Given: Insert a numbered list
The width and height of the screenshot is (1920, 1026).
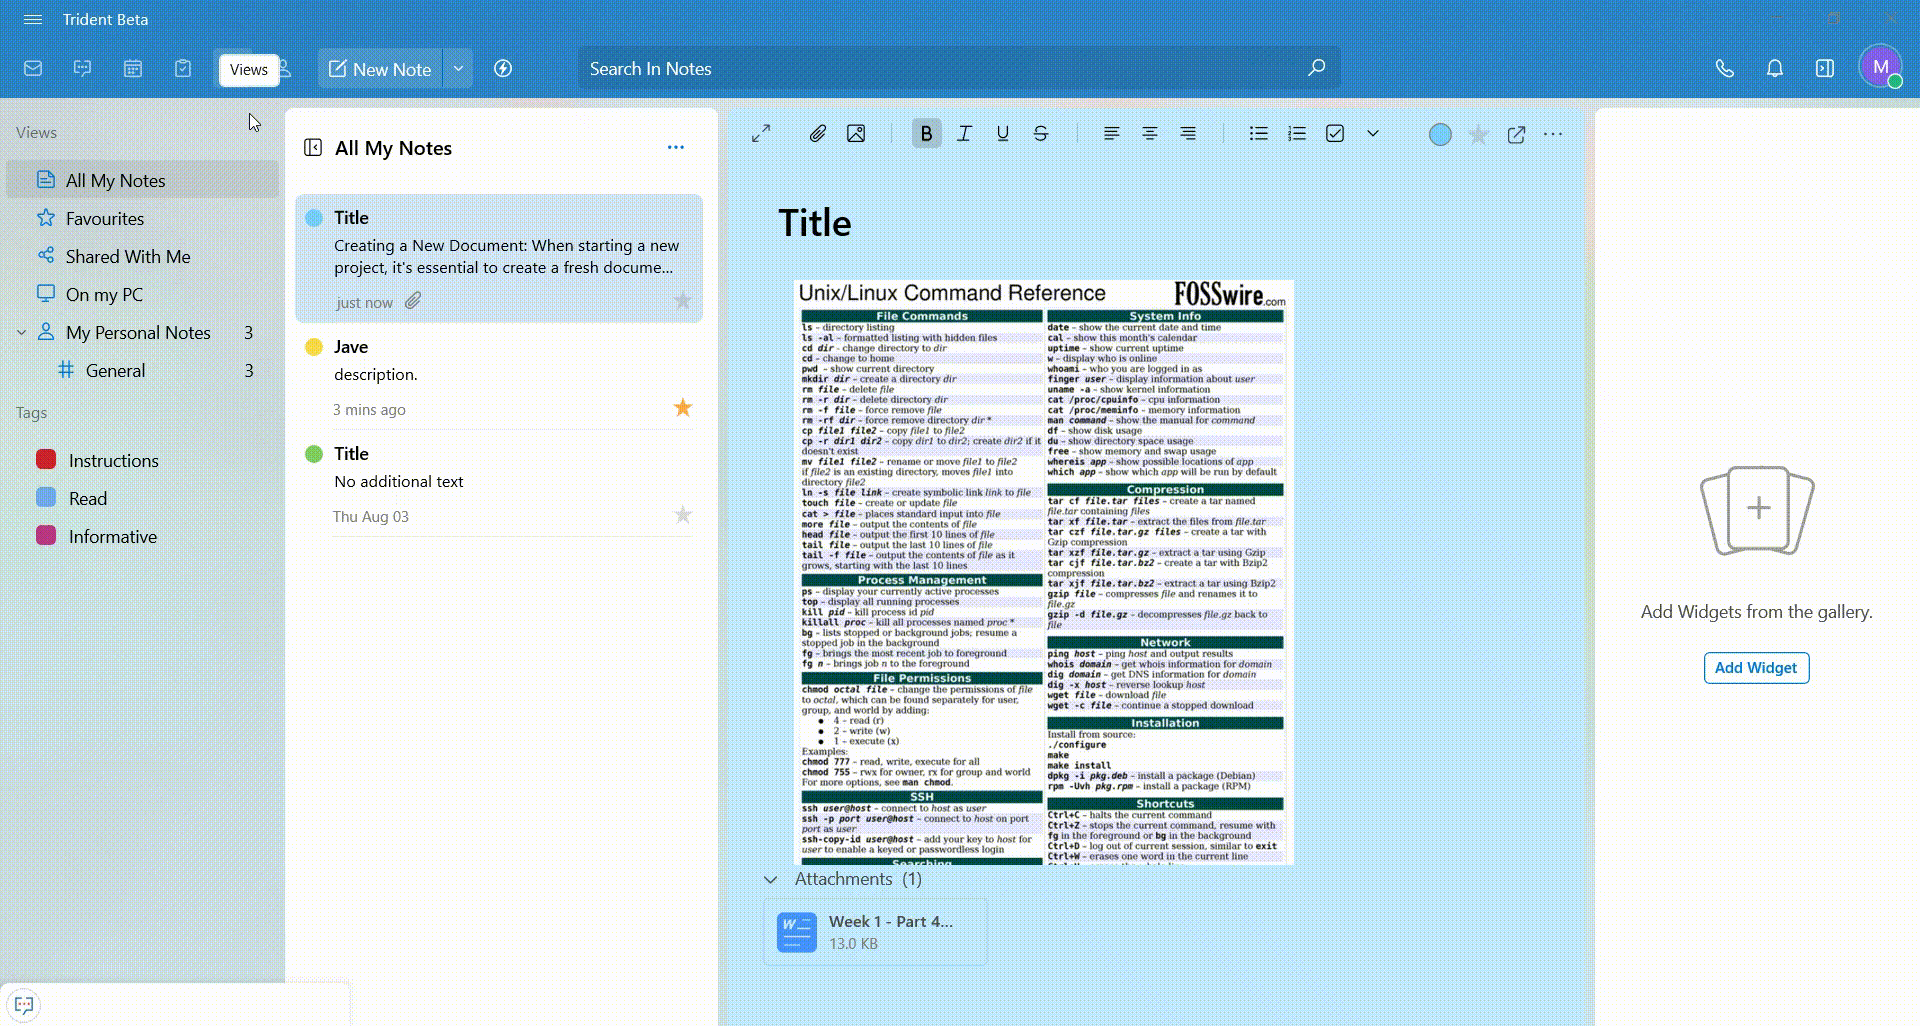Looking at the screenshot, I should pos(1297,134).
